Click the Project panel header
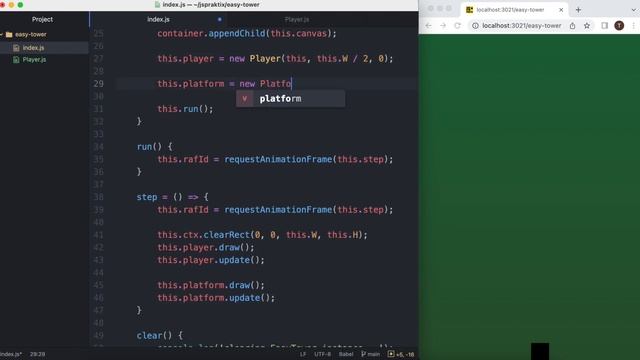 (x=42, y=19)
